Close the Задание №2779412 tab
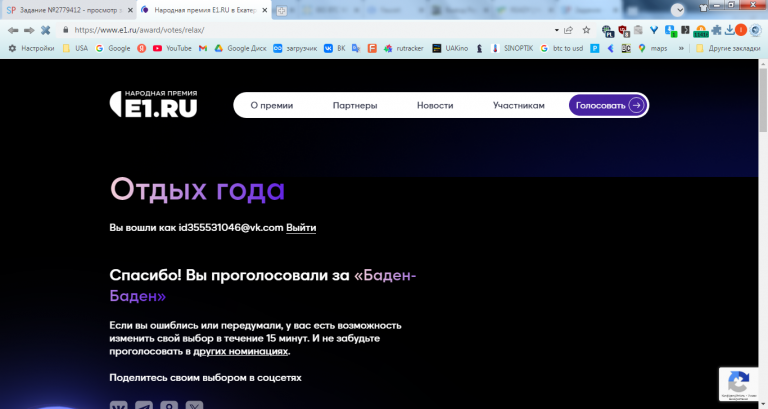 point(130,10)
